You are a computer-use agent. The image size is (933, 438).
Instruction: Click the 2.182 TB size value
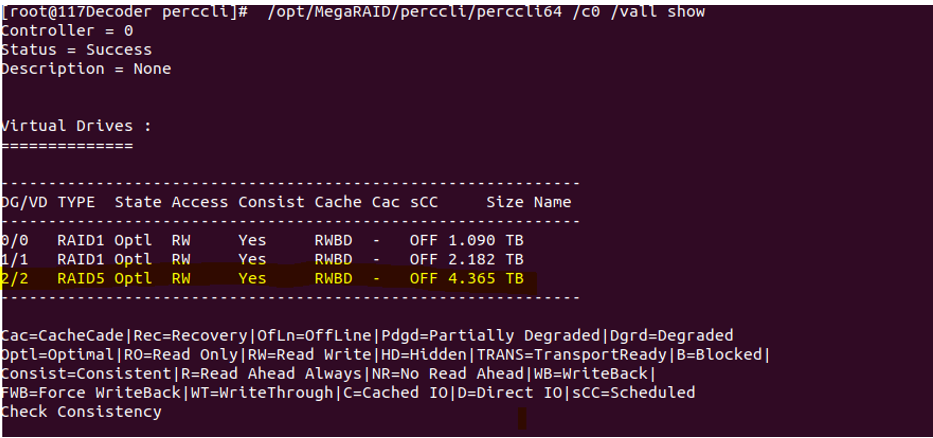(486, 260)
